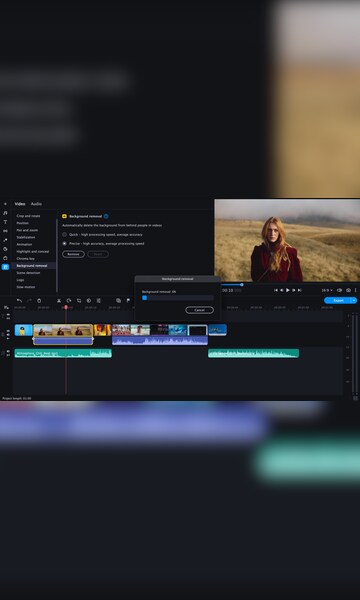Open the three-dot preview options menu
360x600 pixels.
click(x=355, y=290)
